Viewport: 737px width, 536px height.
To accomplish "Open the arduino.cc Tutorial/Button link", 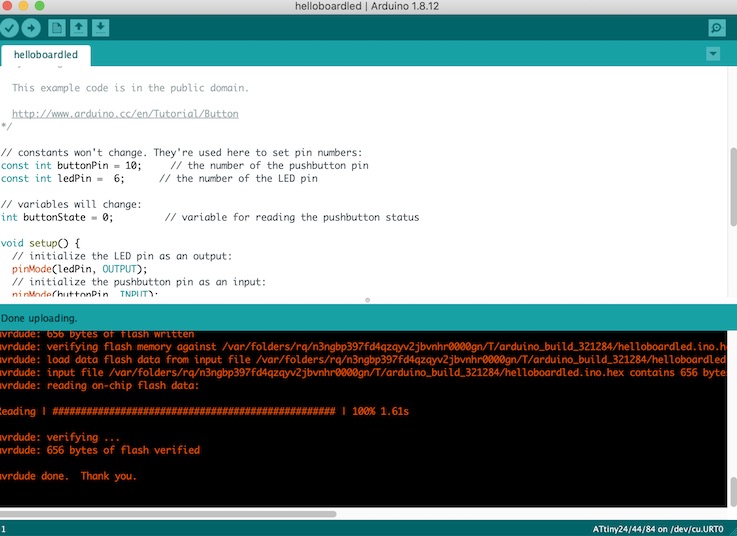I will (125, 114).
